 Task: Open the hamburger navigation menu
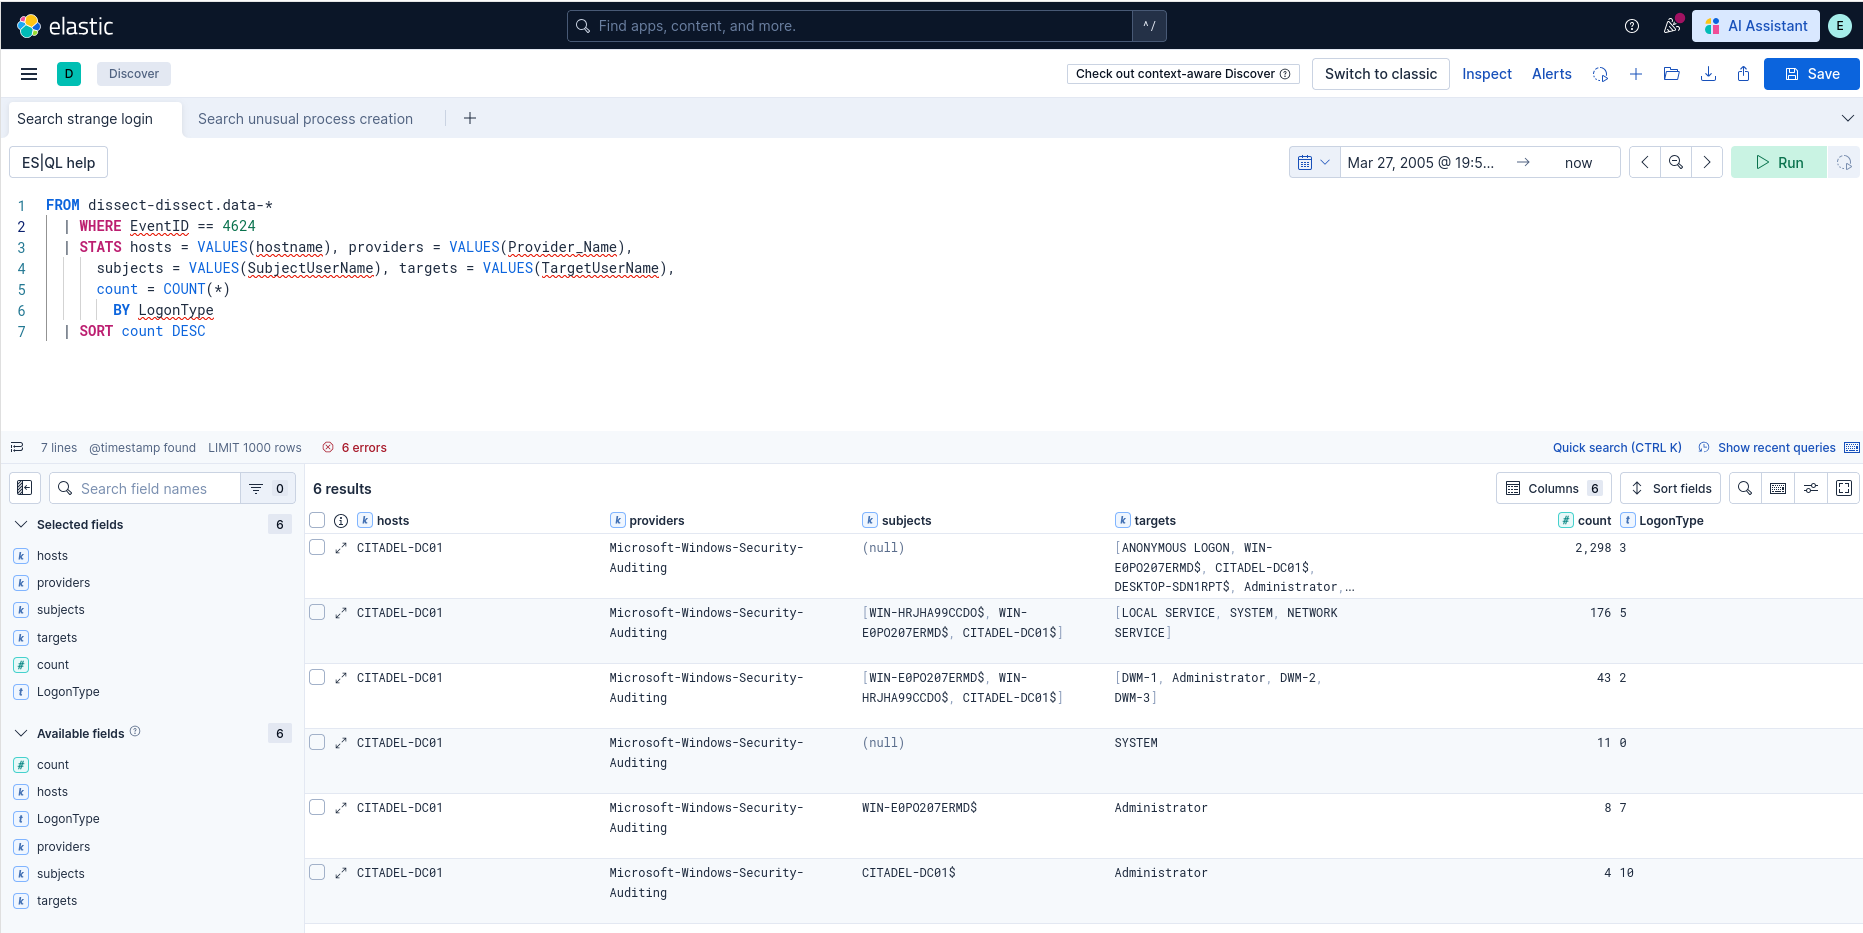(29, 74)
